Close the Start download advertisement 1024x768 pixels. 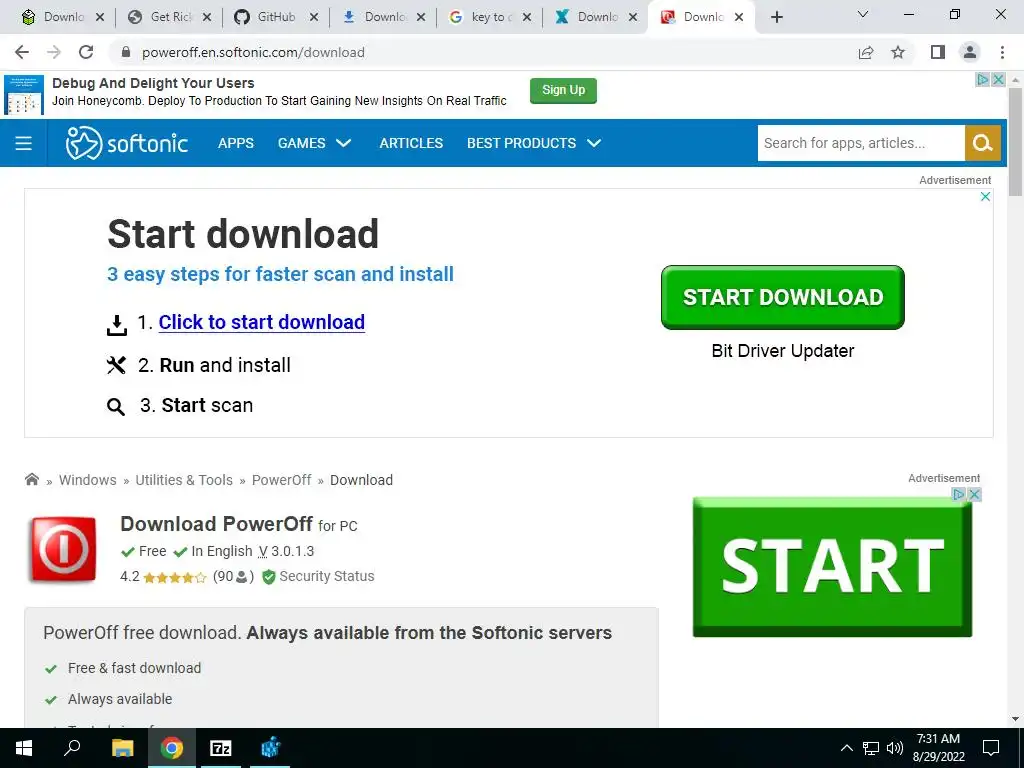pos(985,197)
